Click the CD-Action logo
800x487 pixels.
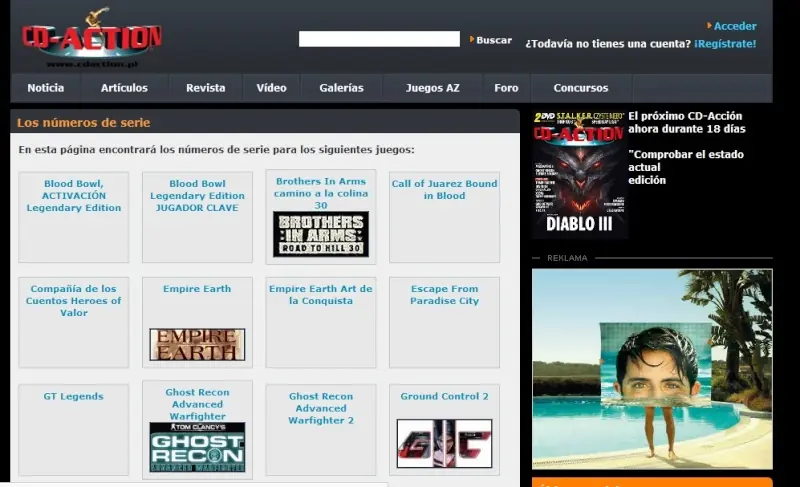pyautogui.click(x=92, y=38)
